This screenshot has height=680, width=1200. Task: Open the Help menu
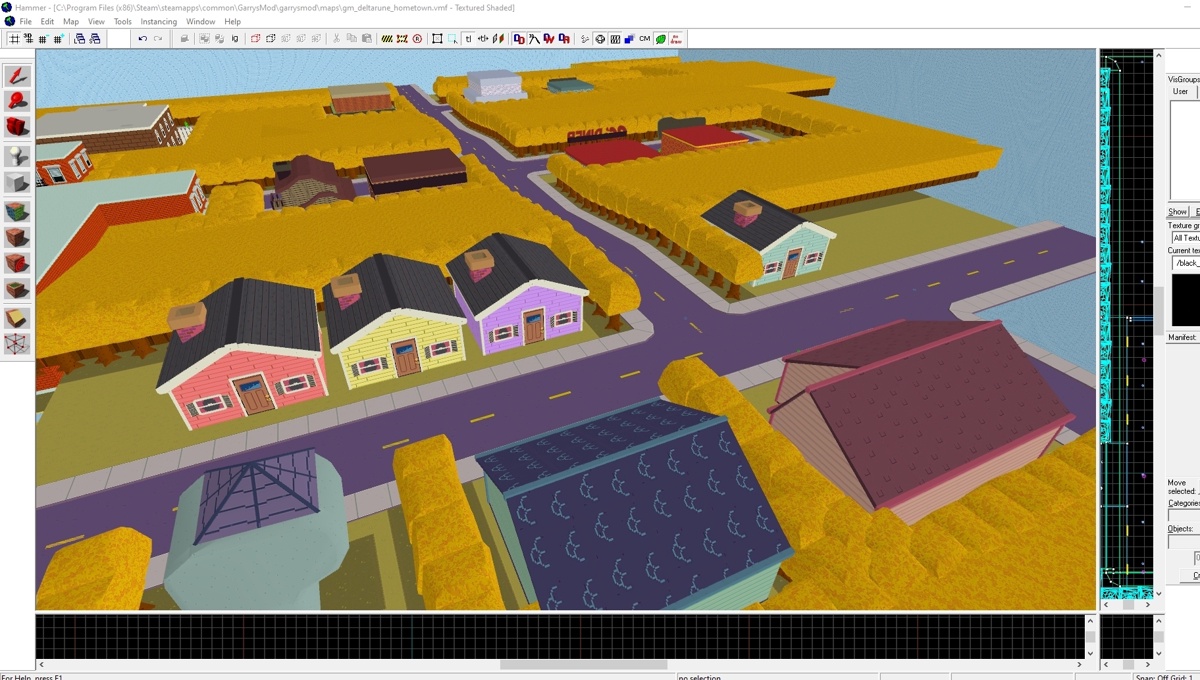point(232,21)
